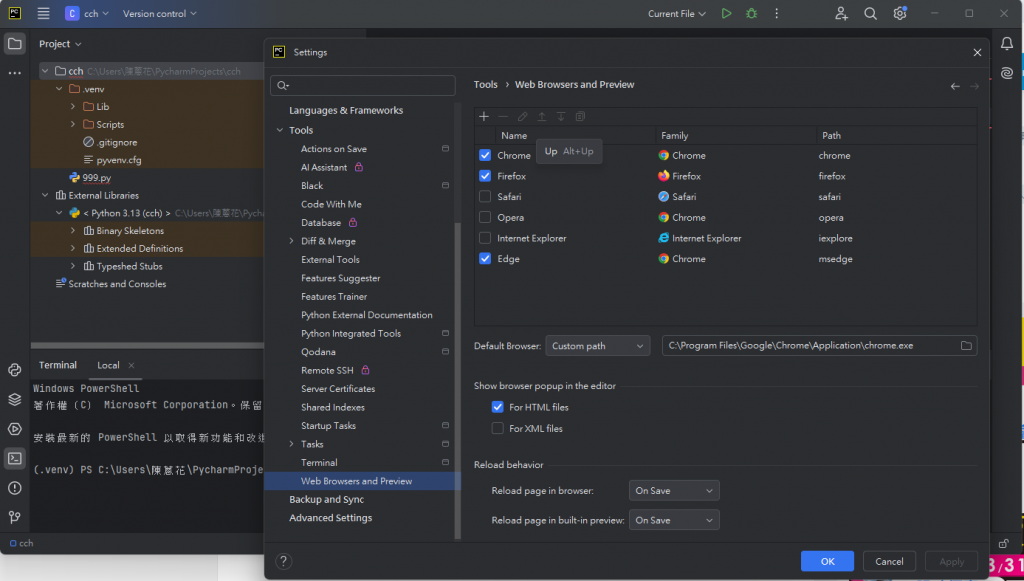Click the OK button
The height and width of the screenshot is (581, 1024).
tap(827, 561)
